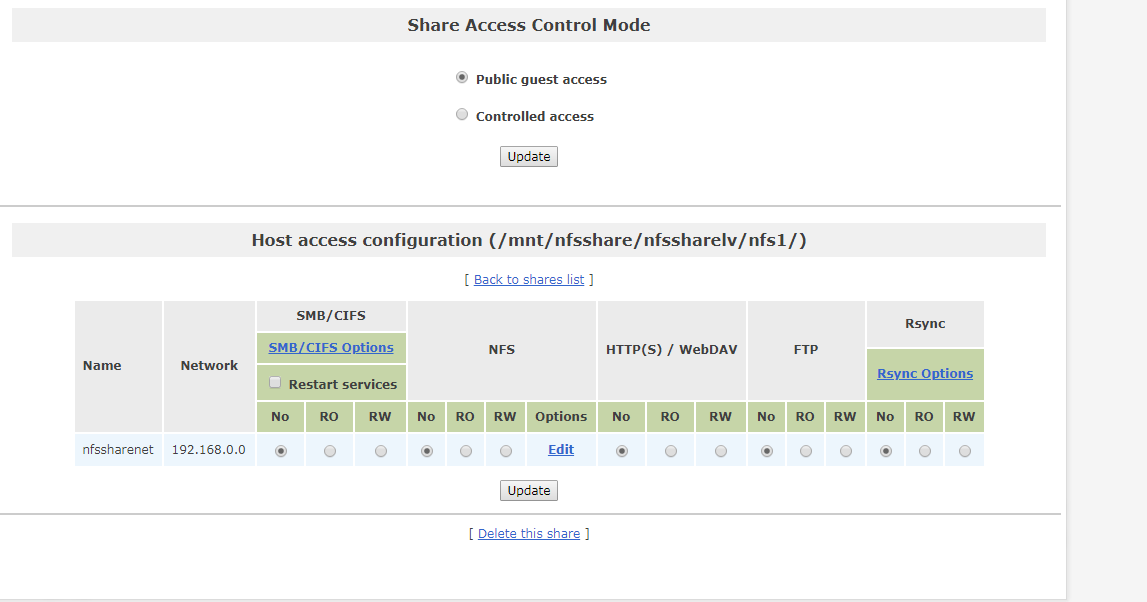The width and height of the screenshot is (1147, 602).
Task: Set NFS access to RW for nfssharenet
Action: tap(505, 450)
